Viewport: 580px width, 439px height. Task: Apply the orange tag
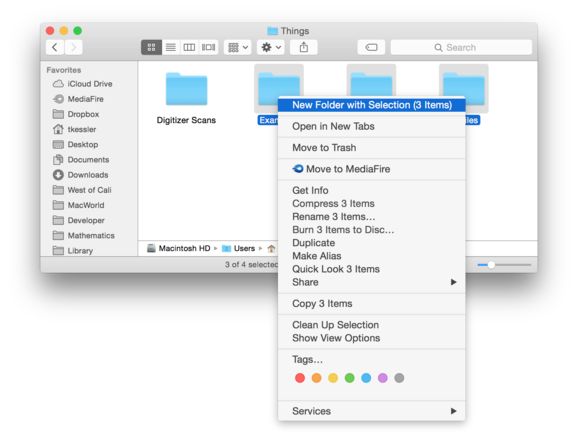pos(317,378)
